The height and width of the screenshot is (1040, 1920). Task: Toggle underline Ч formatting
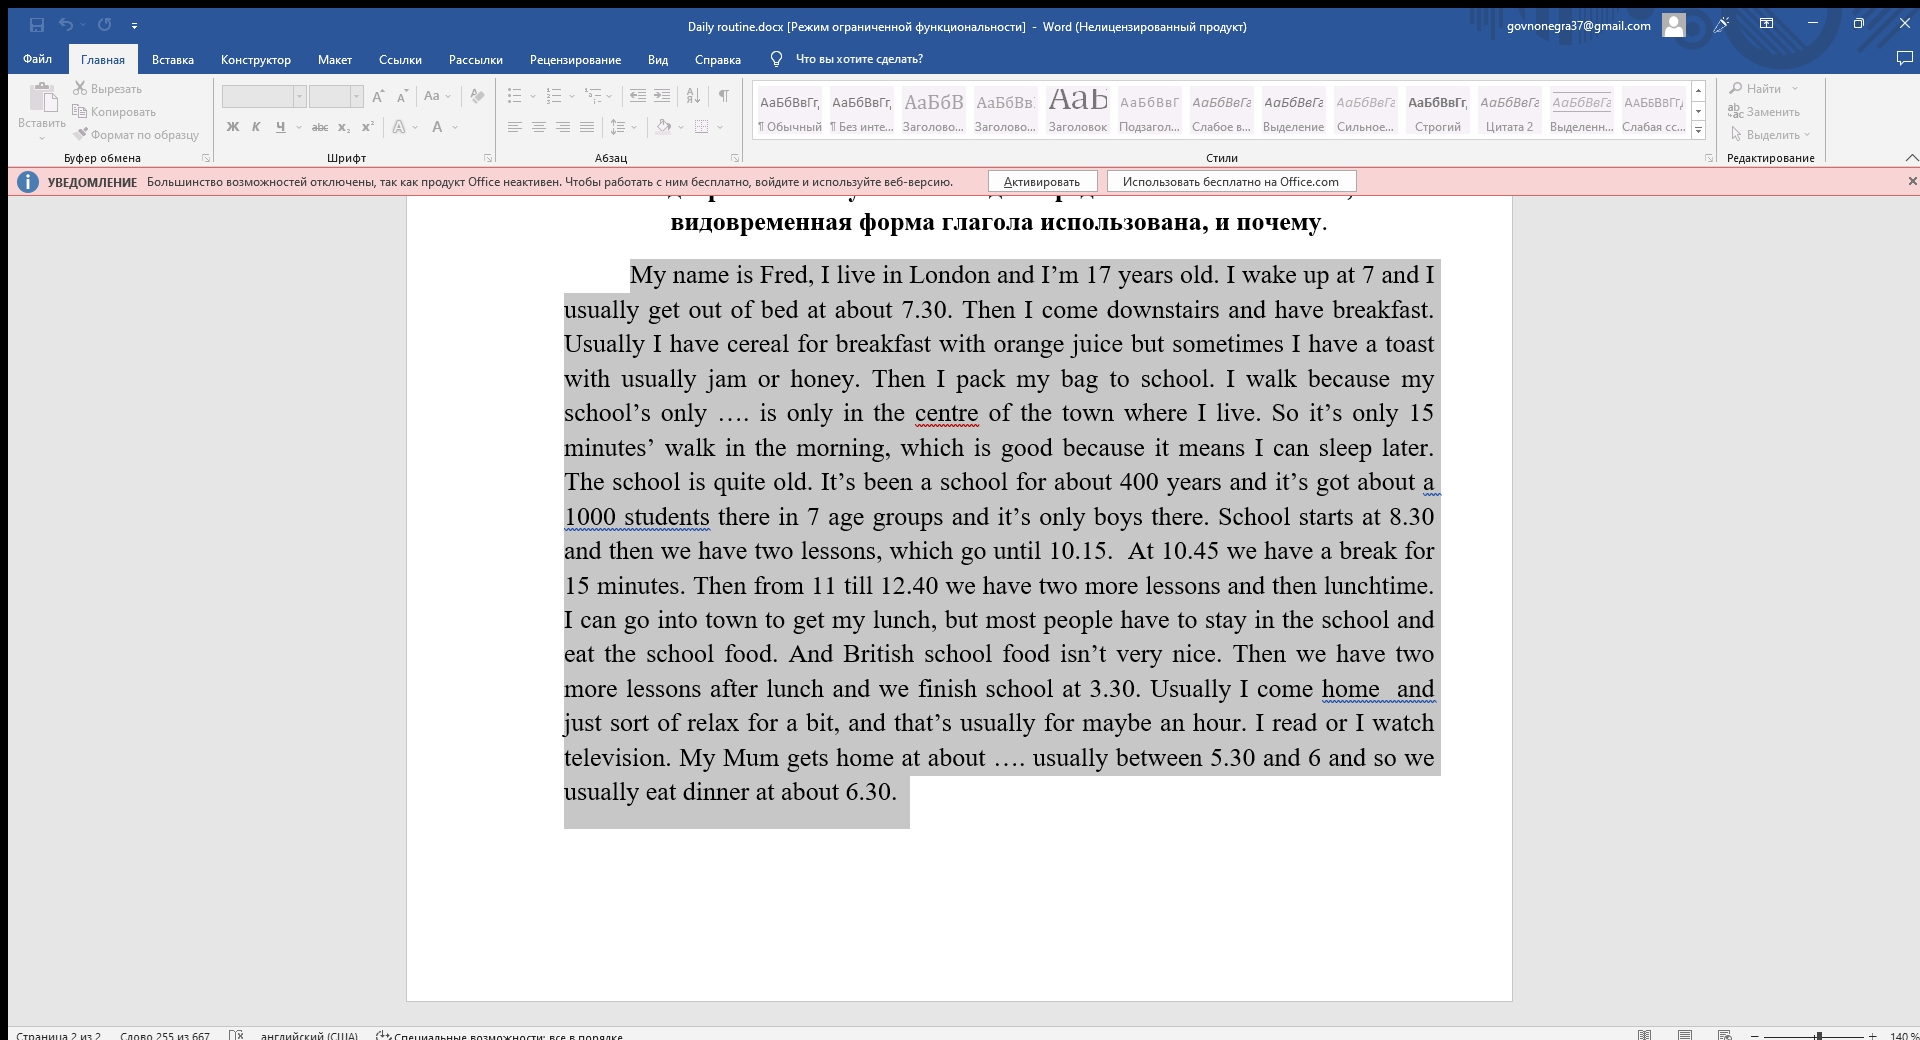(280, 127)
